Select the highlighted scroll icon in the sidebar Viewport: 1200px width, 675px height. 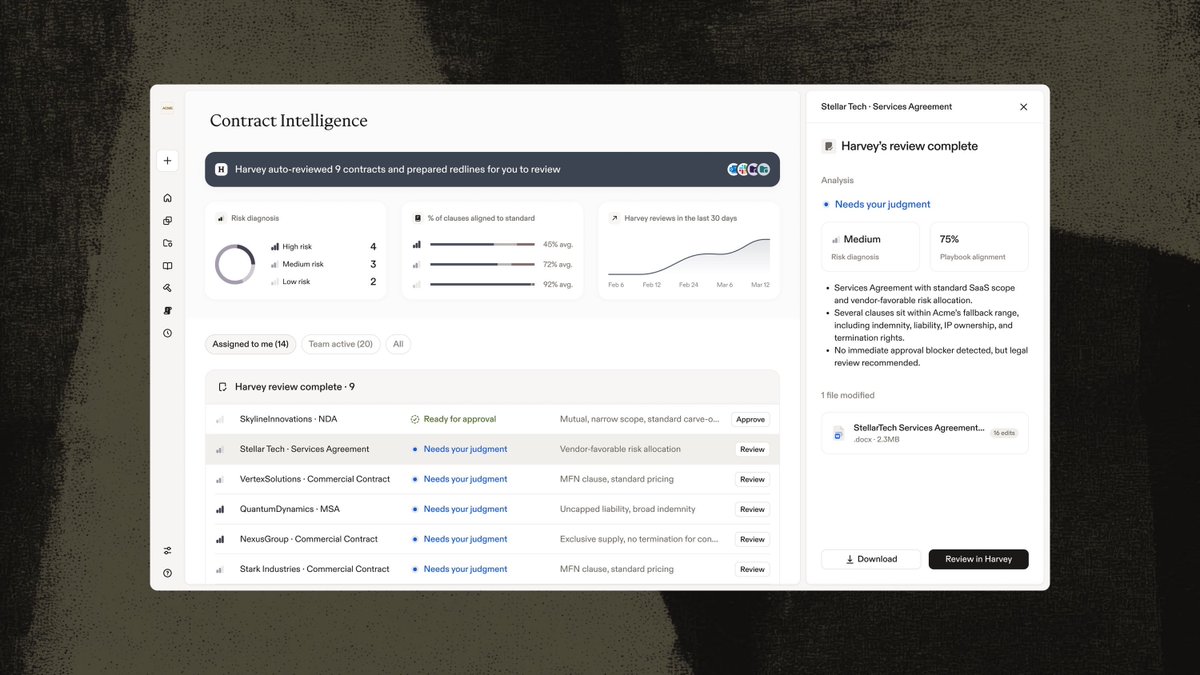coord(167,311)
